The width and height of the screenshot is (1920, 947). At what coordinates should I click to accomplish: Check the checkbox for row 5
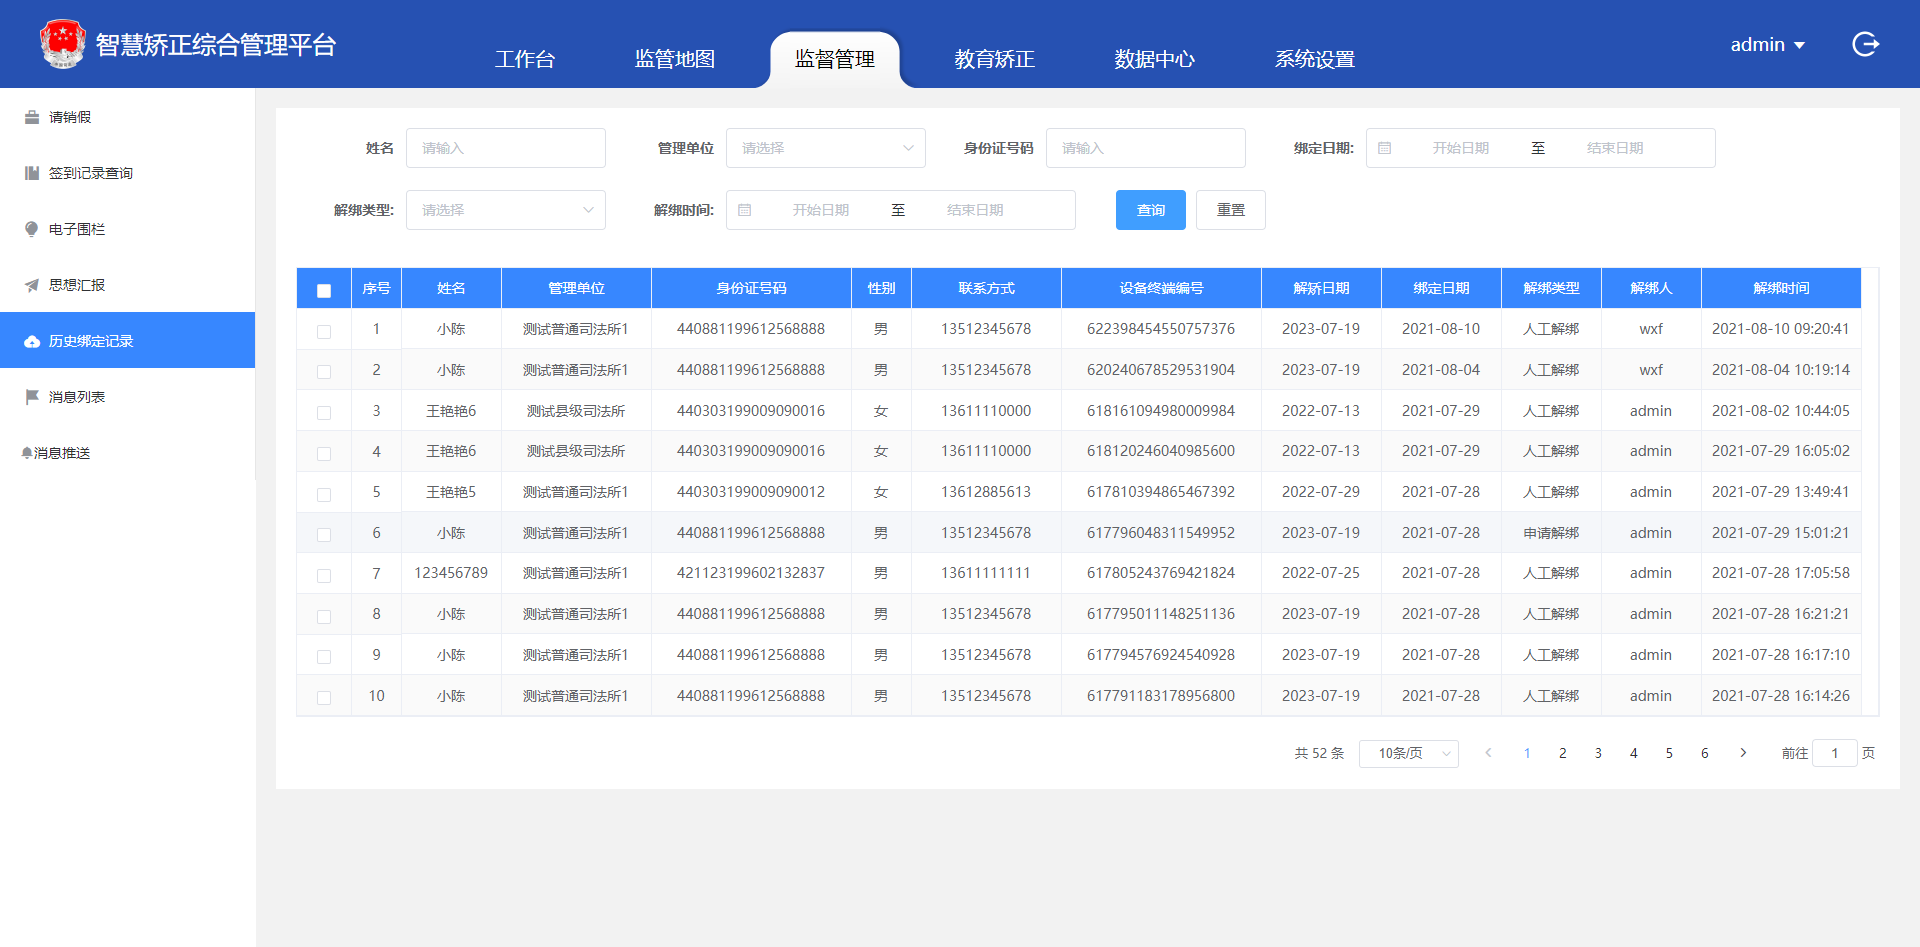tap(324, 494)
